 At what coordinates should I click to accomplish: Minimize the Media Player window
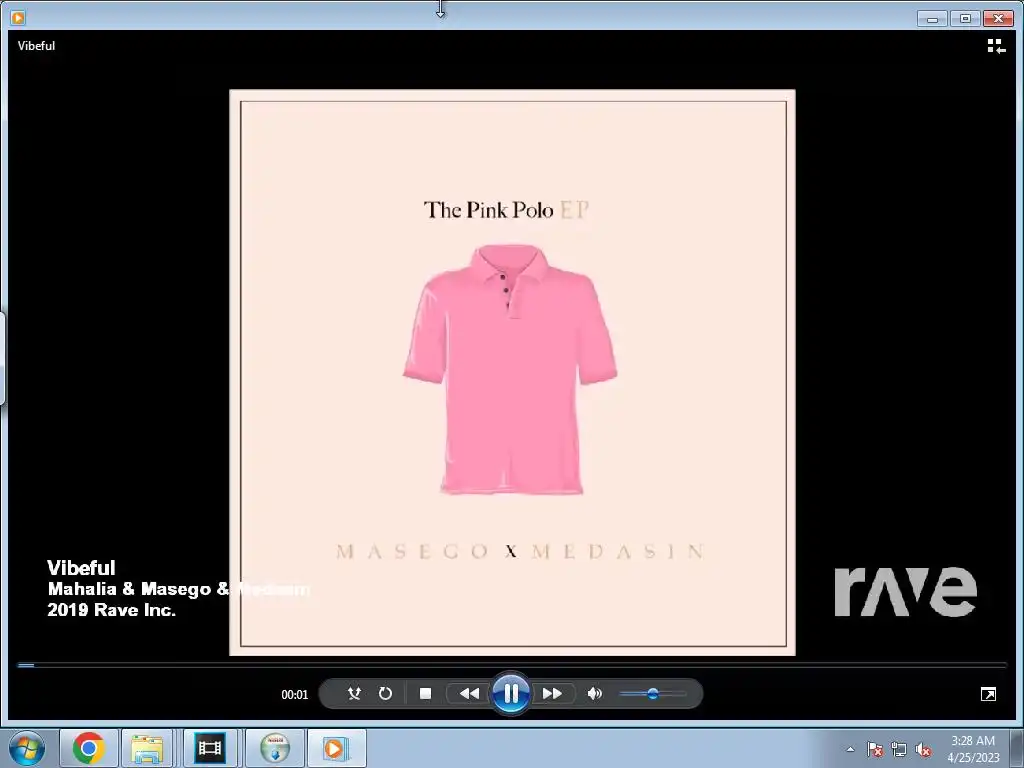point(932,18)
